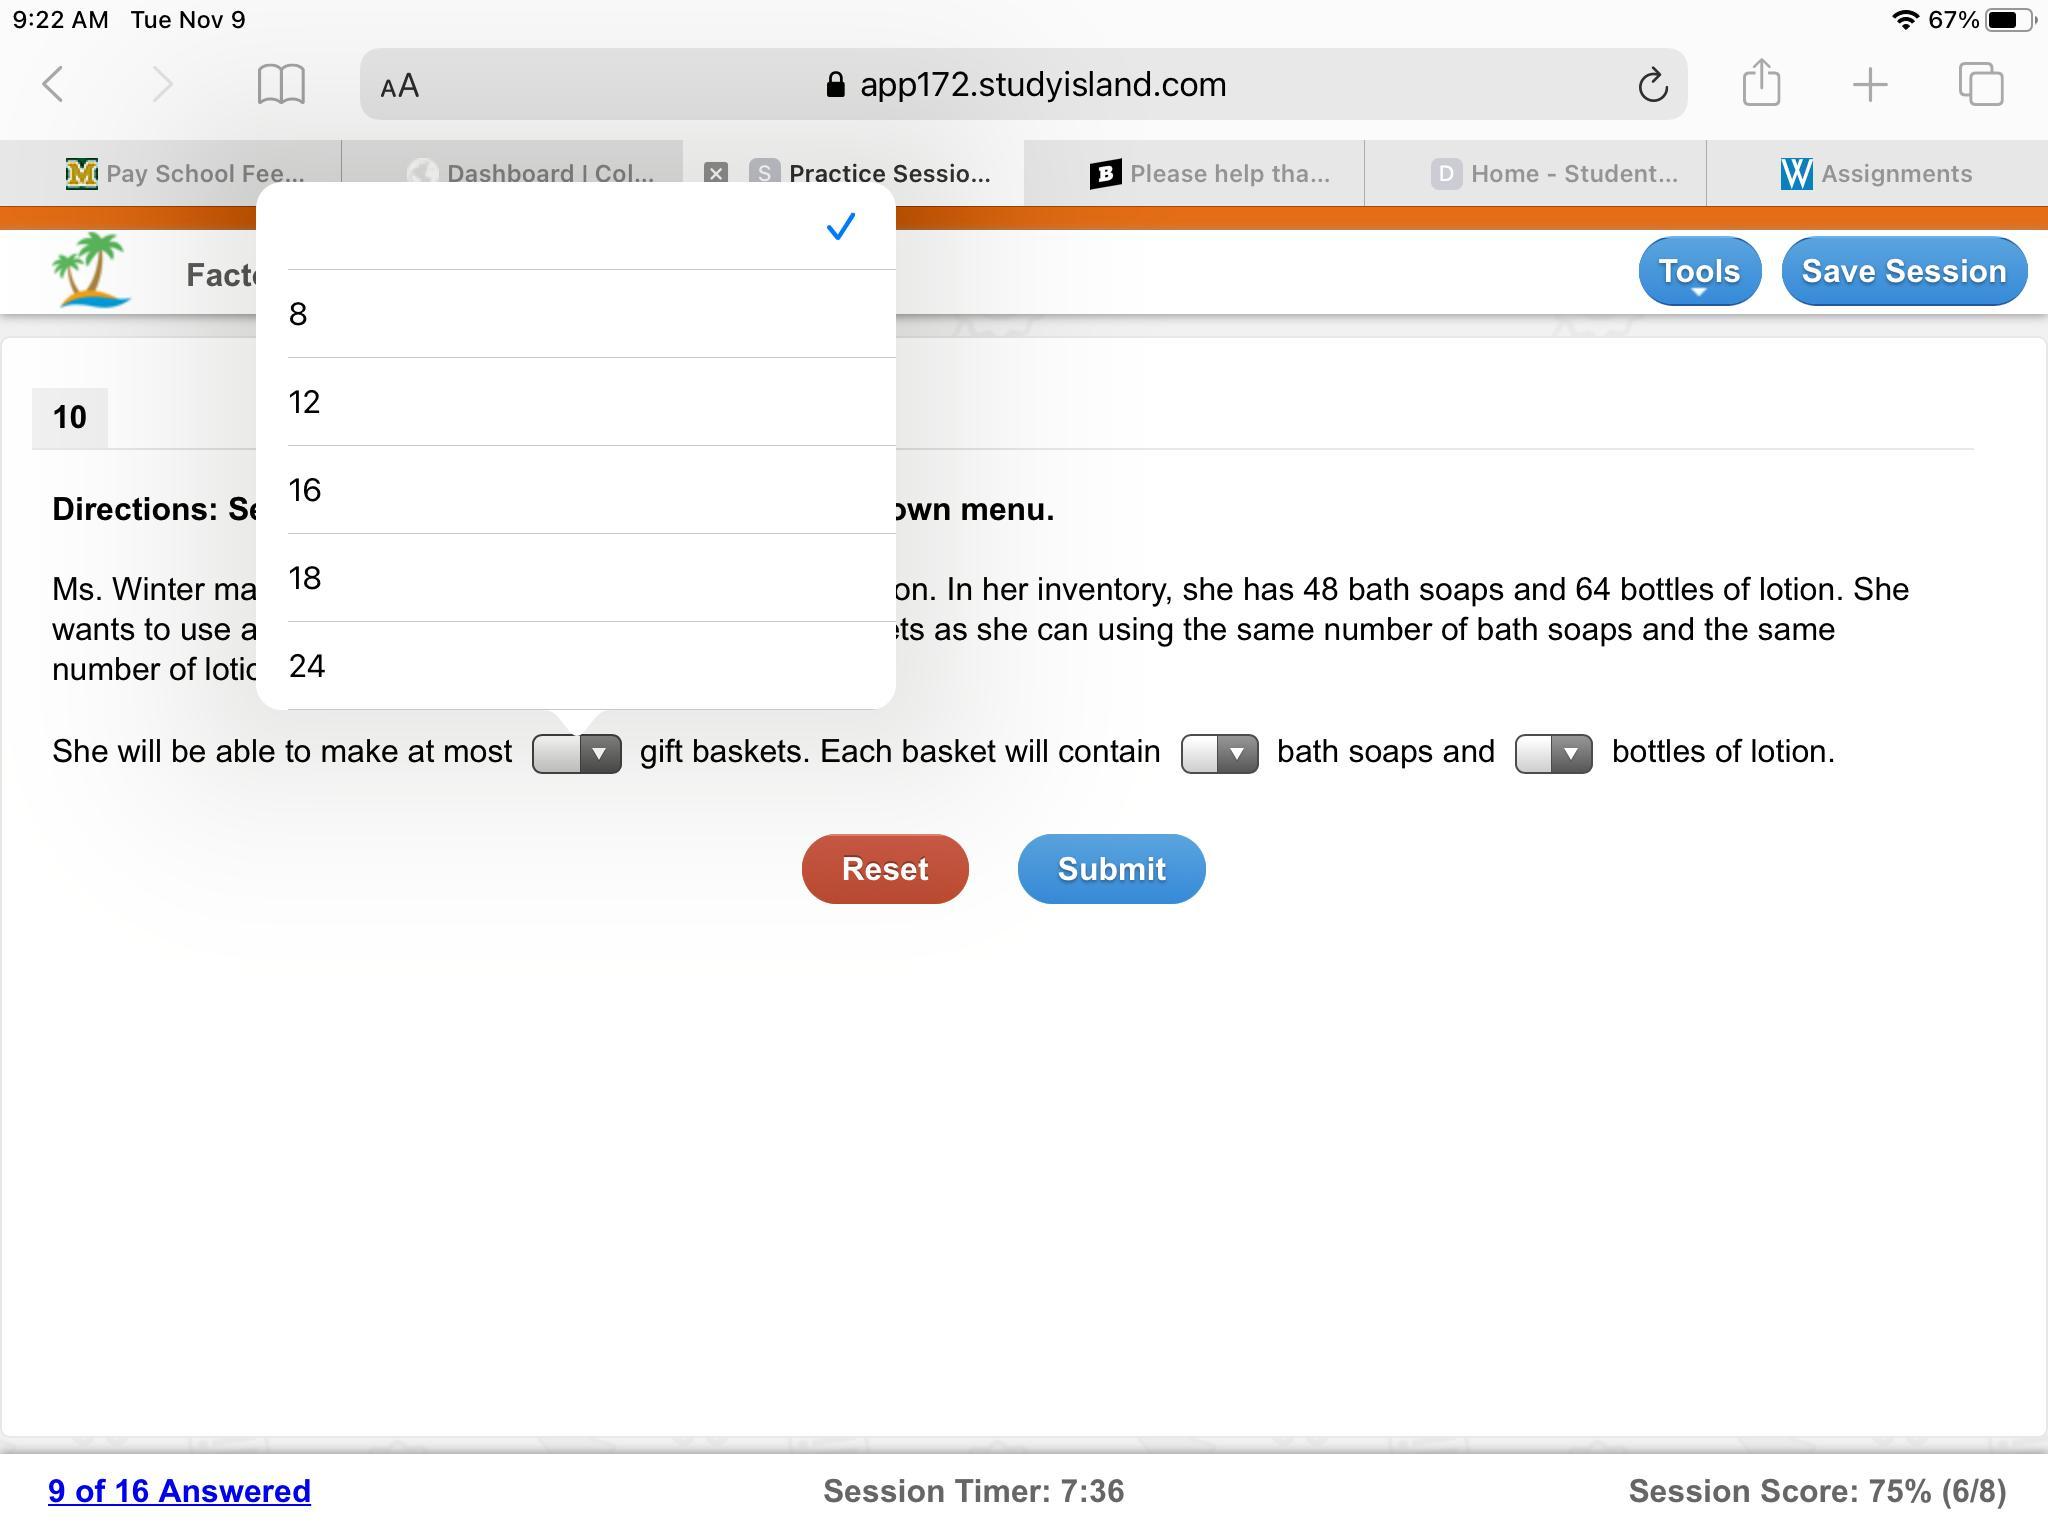Open the Share sheet icon
Screen dimensions: 2048x1536
1761,83
